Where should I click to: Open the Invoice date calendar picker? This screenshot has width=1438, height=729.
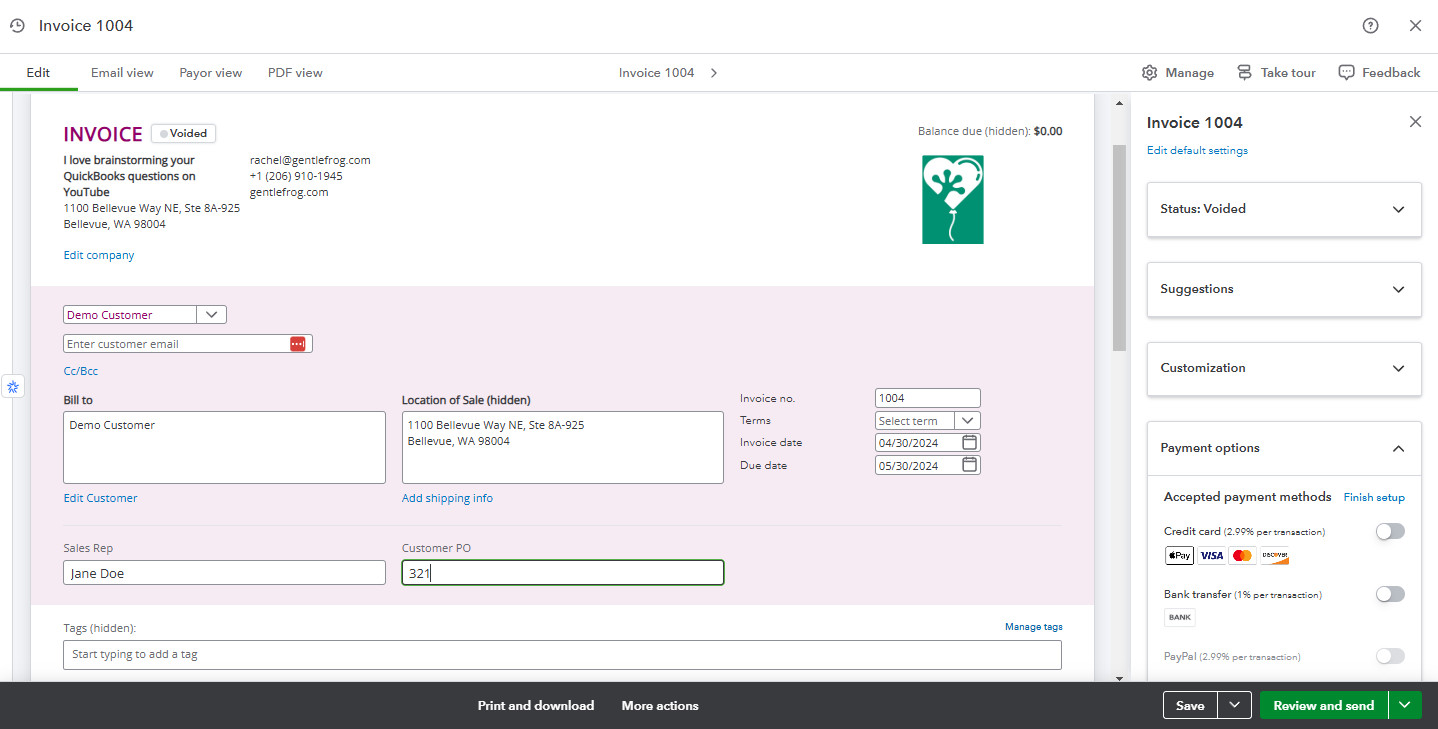969,442
